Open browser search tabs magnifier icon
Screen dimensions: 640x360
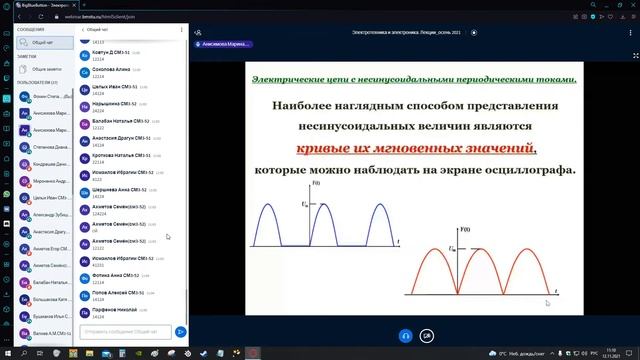coord(593,5)
